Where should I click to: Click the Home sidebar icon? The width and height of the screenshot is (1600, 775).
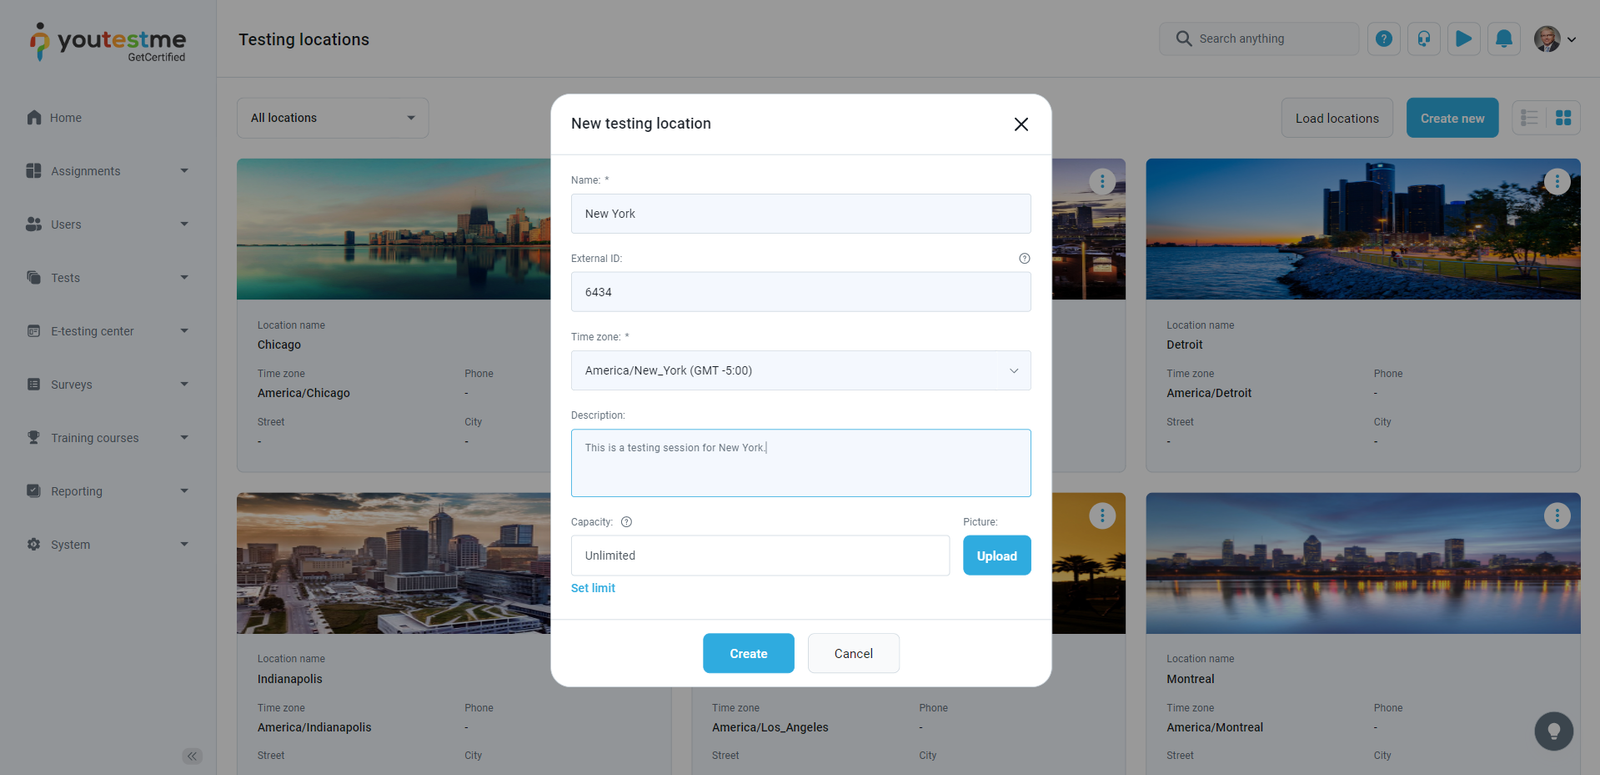pyautogui.click(x=34, y=117)
